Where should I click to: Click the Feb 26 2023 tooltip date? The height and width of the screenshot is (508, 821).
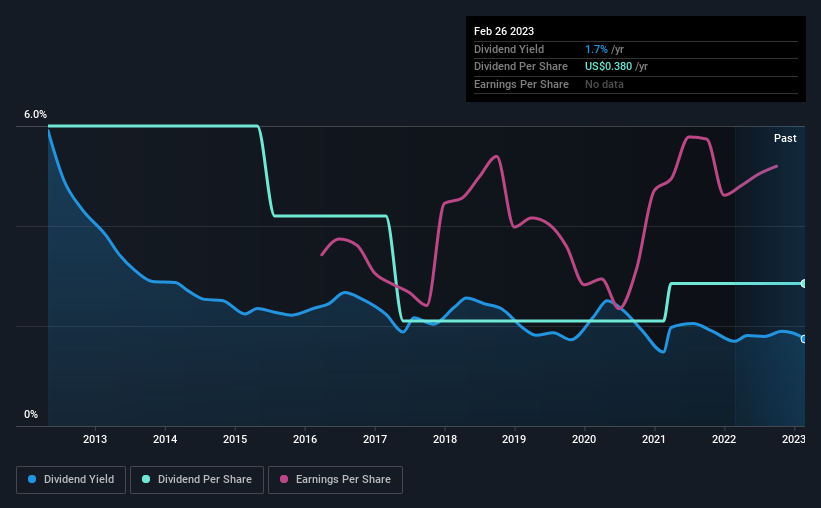[x=504, y=31]
